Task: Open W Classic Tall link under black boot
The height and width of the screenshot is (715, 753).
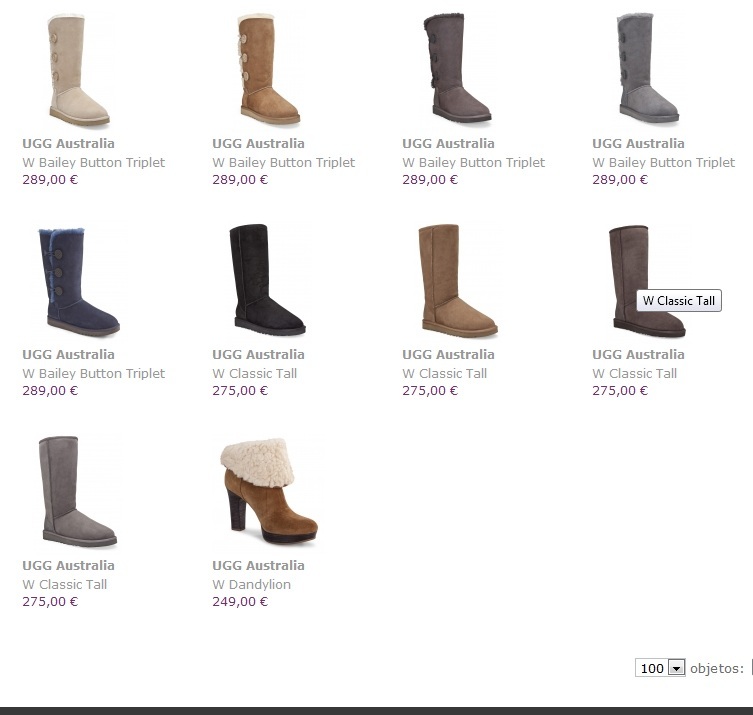Action: (255, 373)
